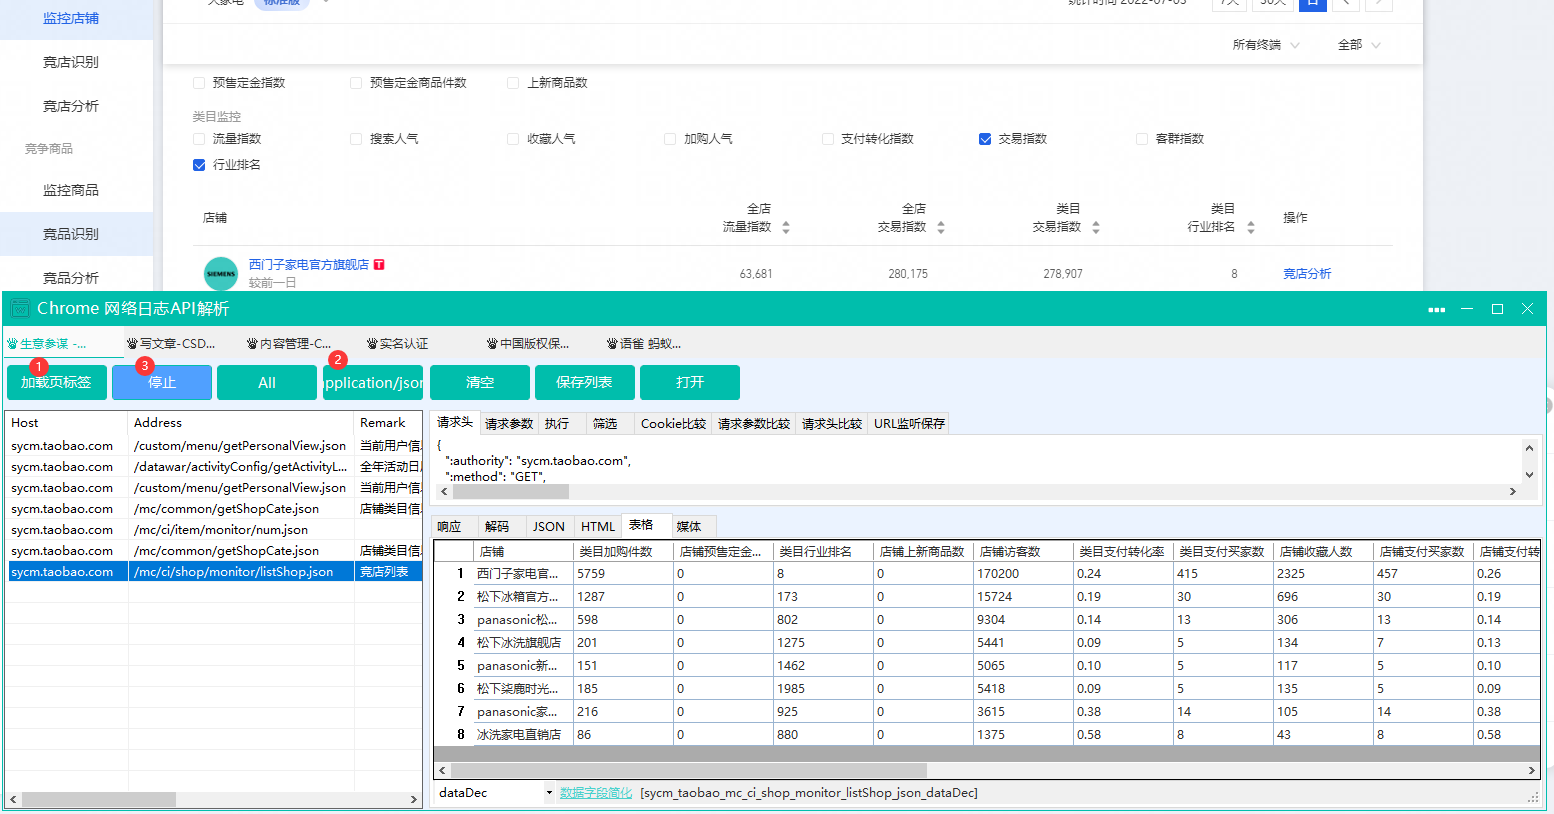
Task: Click 打开 button
Action: point(690,383)
